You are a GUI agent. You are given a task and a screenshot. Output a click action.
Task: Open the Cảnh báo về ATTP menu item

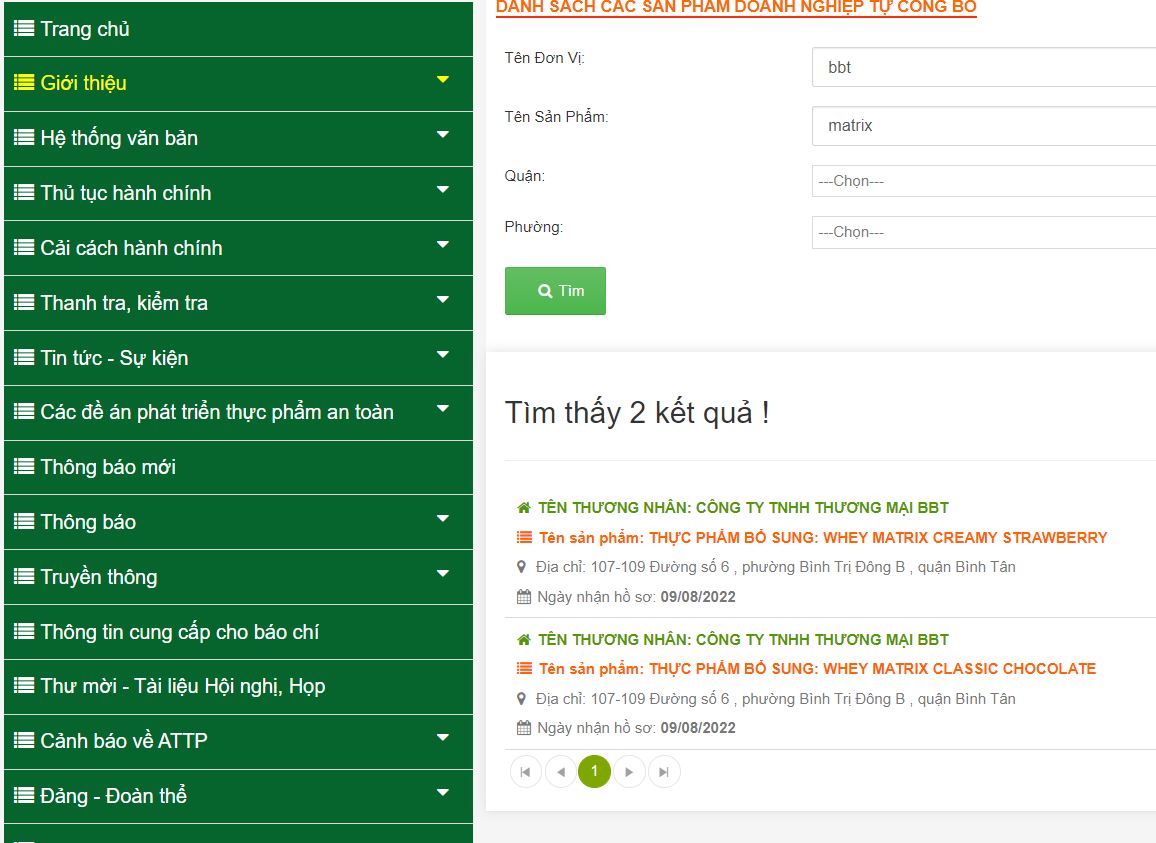point(238,741)
